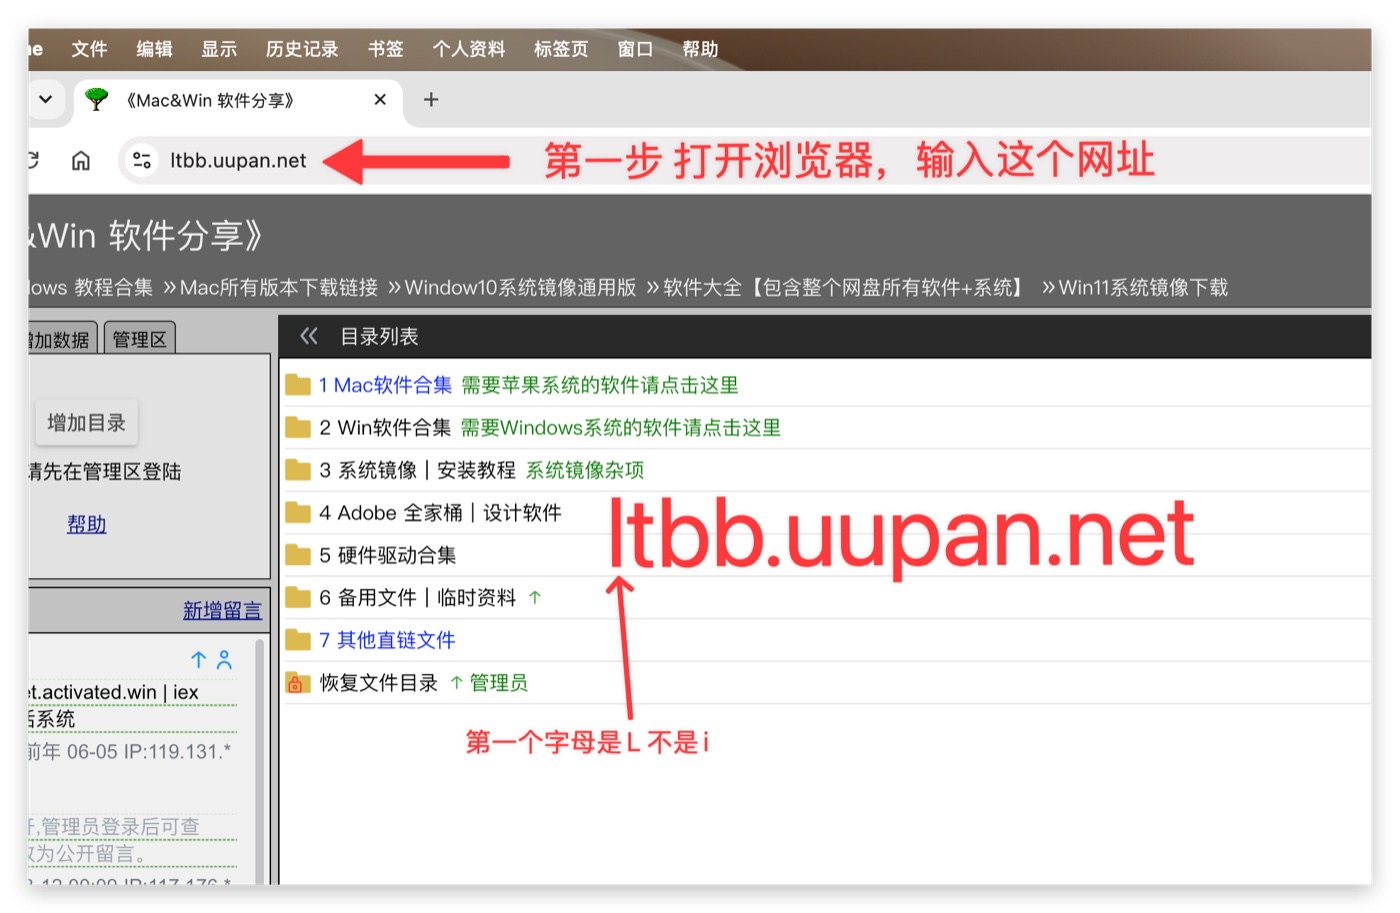Screen dimensions: 1400x913
Task: Open the 文件 menu
Action: 89,49
